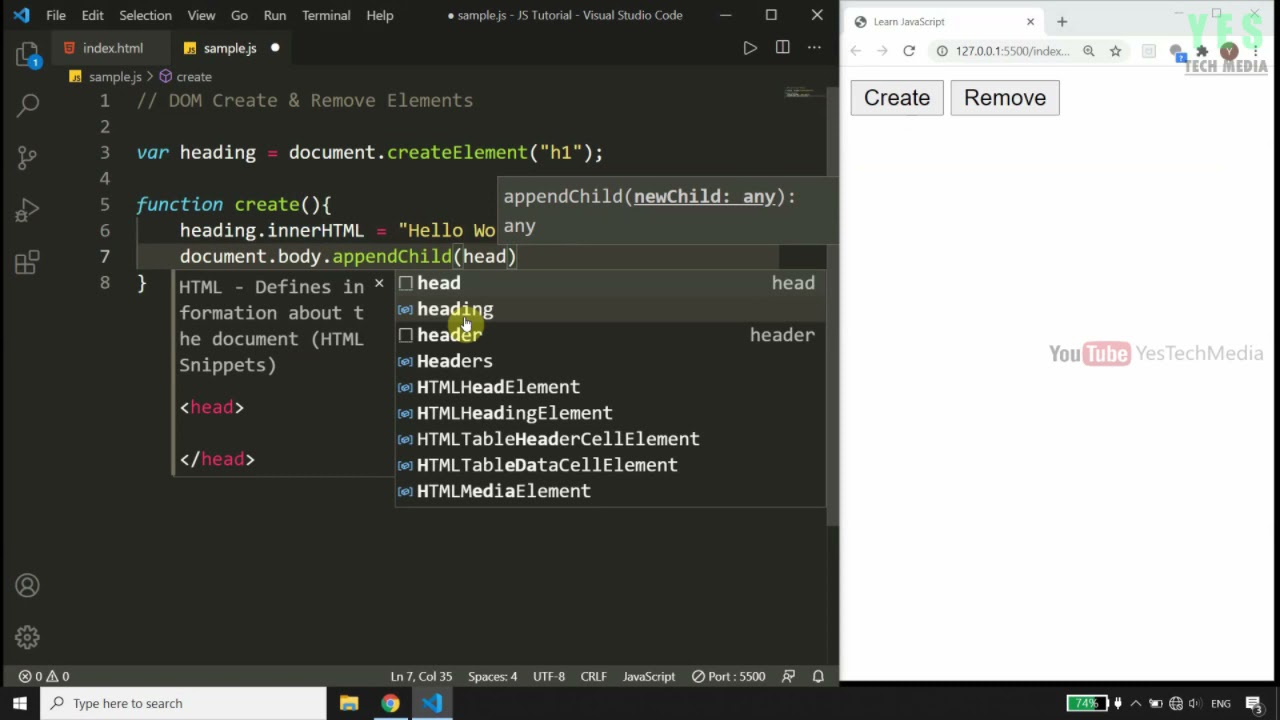Open the File menu
This screenshot has height=720, width=1280.
coord(56,15)
